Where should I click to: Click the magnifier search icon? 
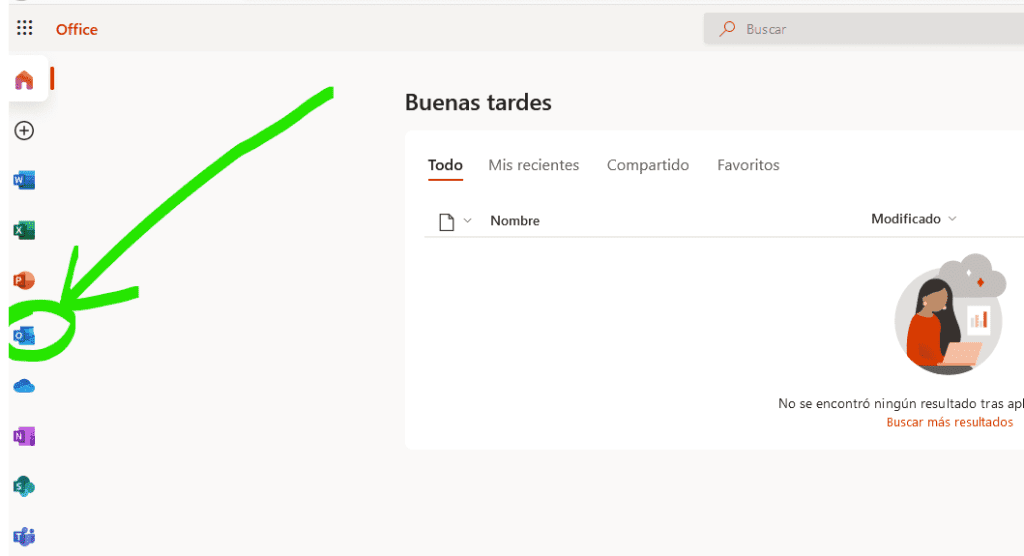[727, 29]
